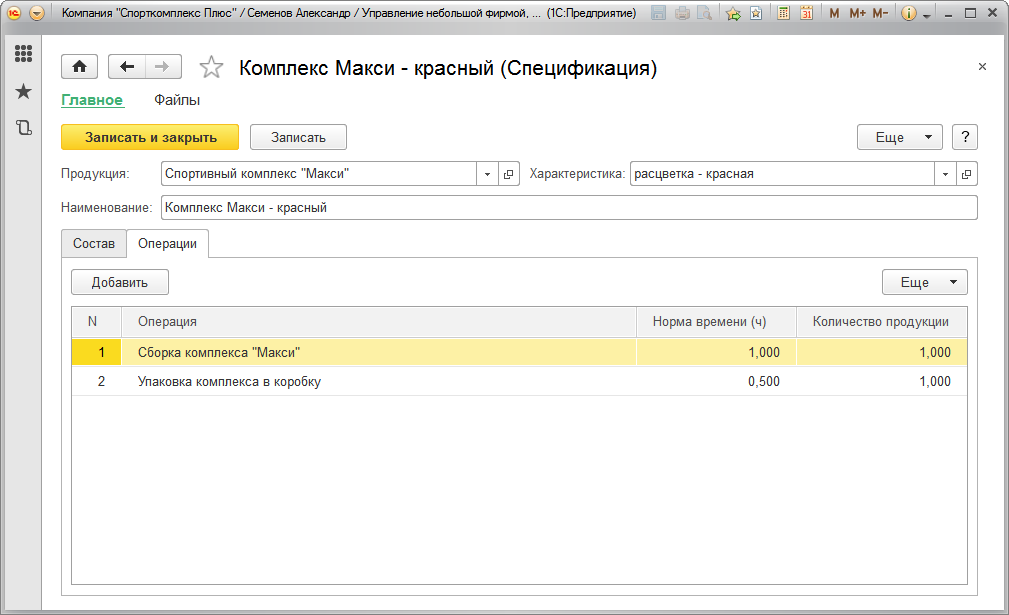
Task: Open the sections grid menu in sidebar
Action: click(x=23, y=53)
